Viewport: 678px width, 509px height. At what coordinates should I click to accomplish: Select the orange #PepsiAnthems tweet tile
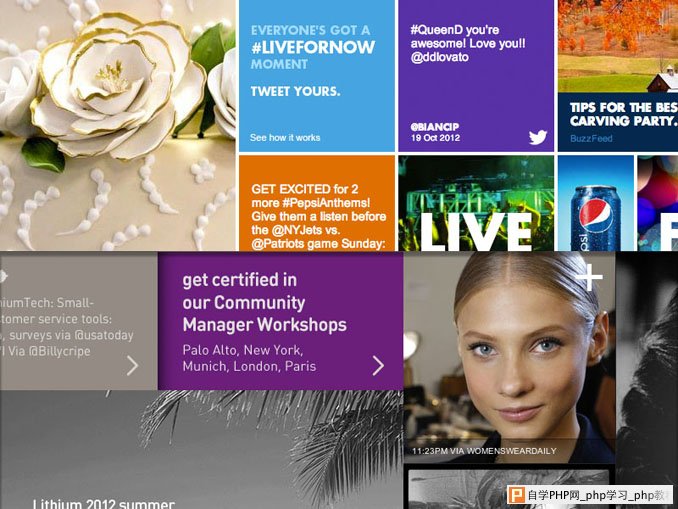317,203
